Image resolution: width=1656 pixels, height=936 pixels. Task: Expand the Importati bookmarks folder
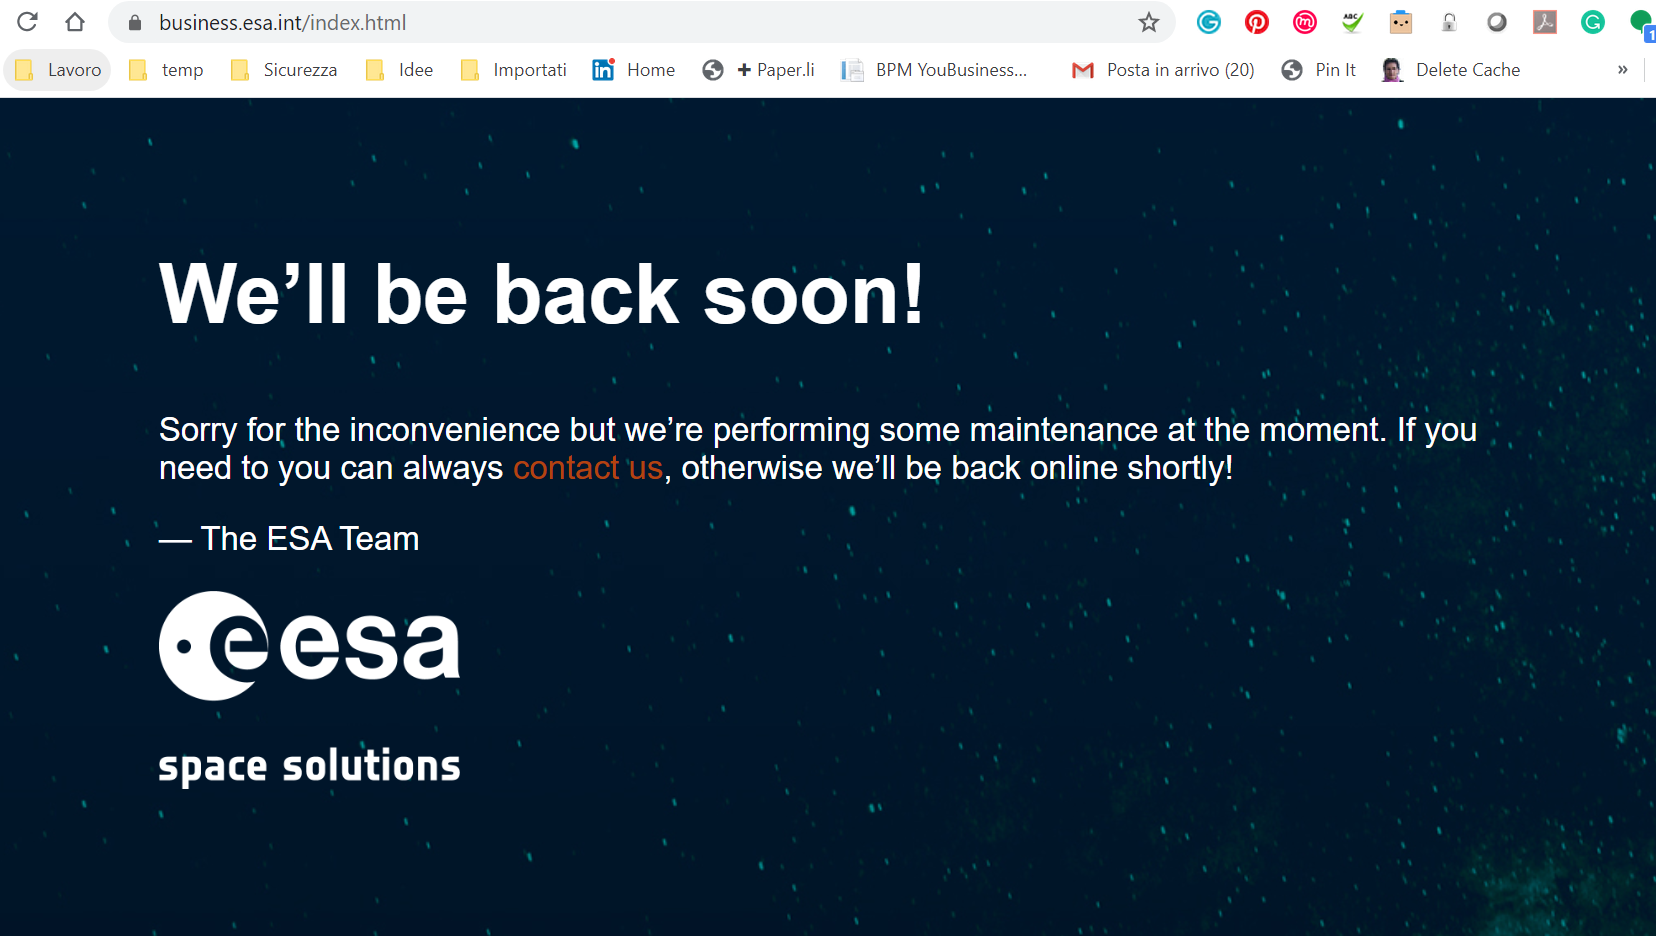[514, 70]
